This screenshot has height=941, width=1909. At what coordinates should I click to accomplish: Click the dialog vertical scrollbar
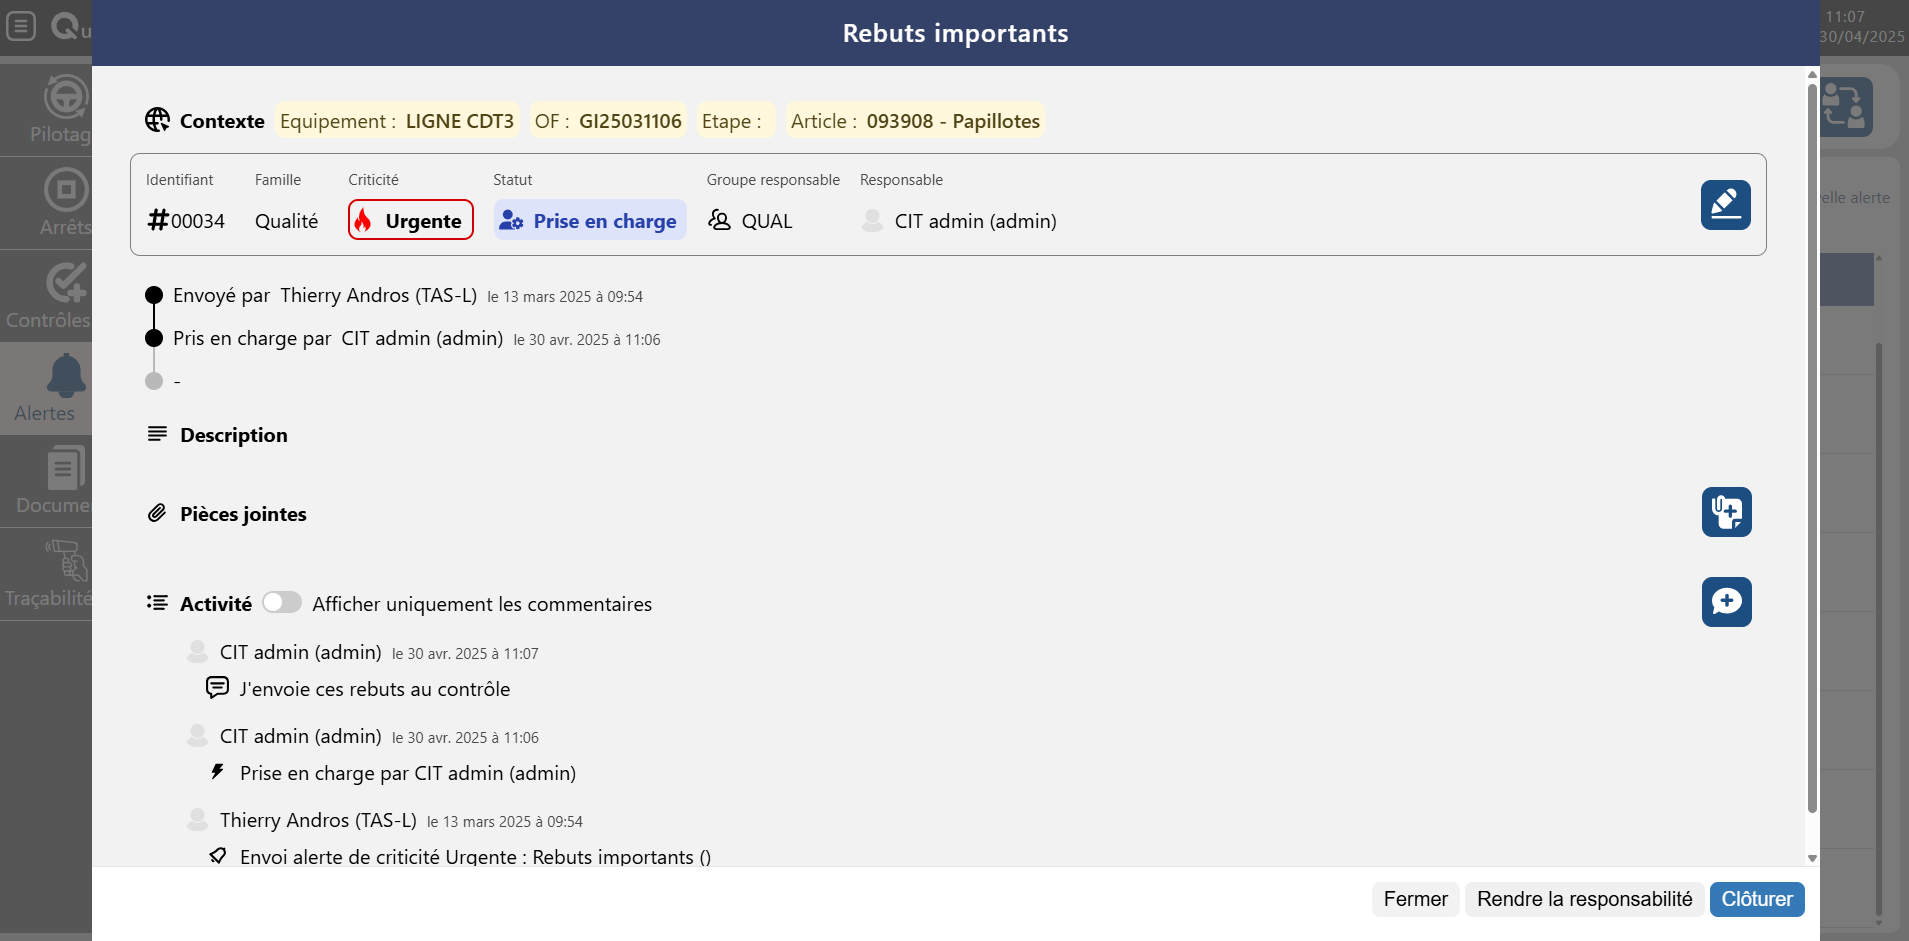(1812, 450)
